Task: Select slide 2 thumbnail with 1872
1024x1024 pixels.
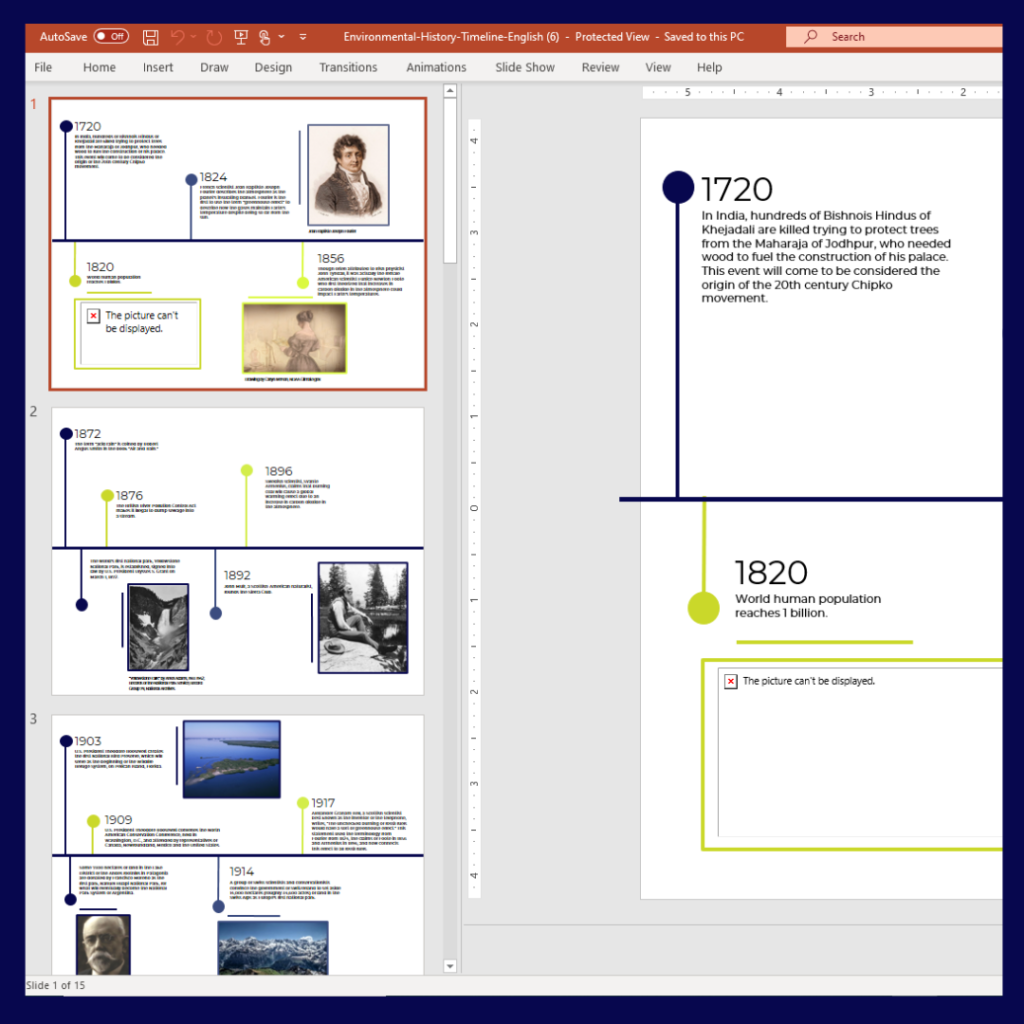Action: (x=238, y=551)
